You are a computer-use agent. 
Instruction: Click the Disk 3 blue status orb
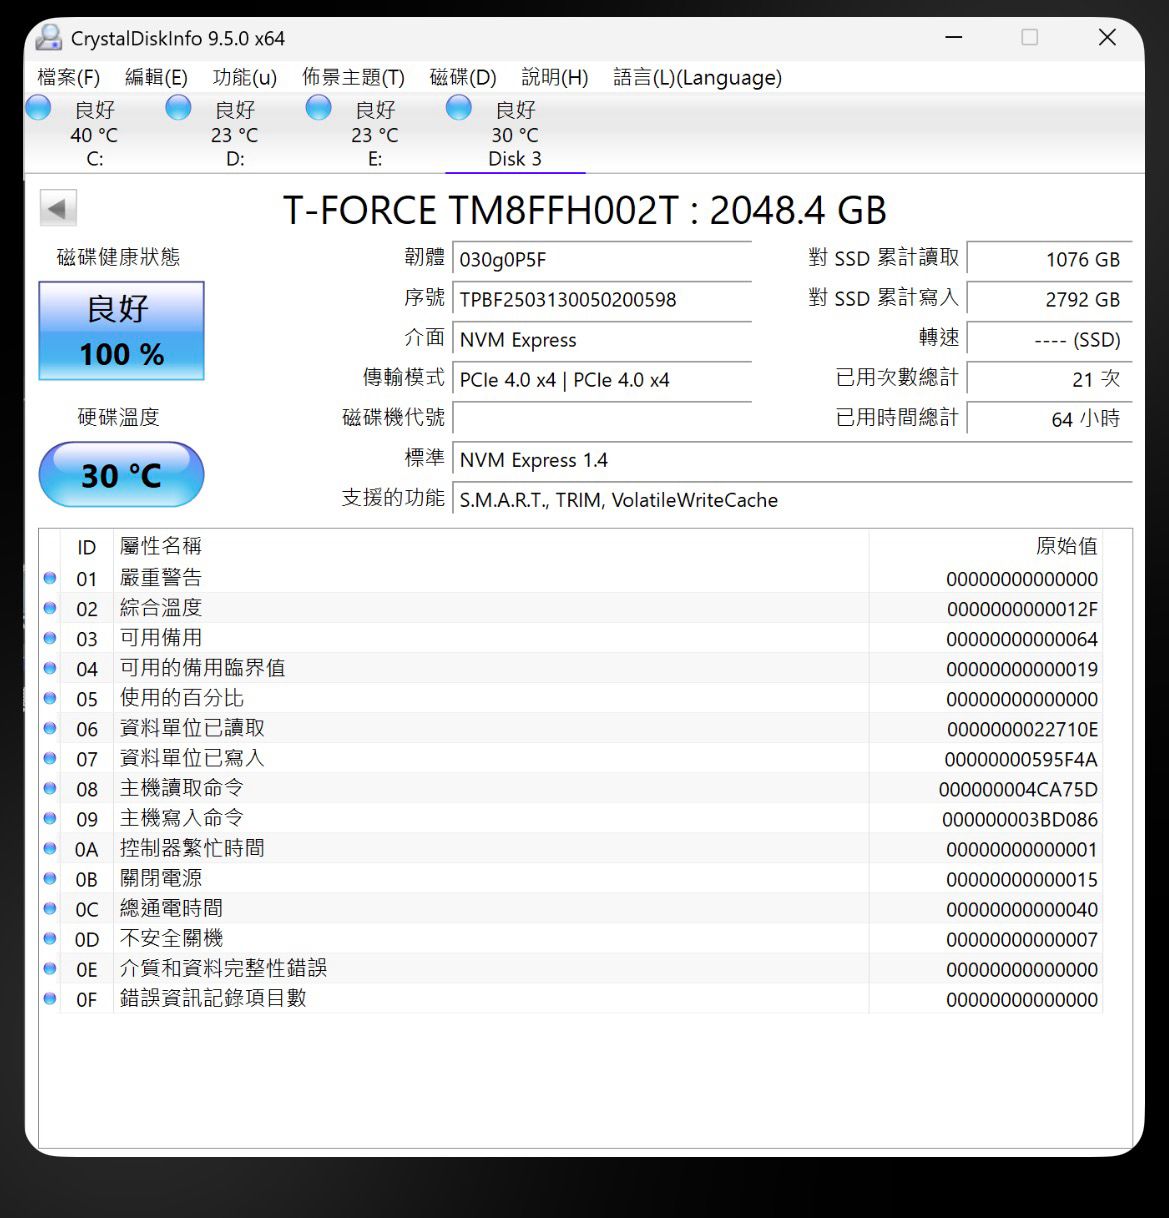[459, 108]
